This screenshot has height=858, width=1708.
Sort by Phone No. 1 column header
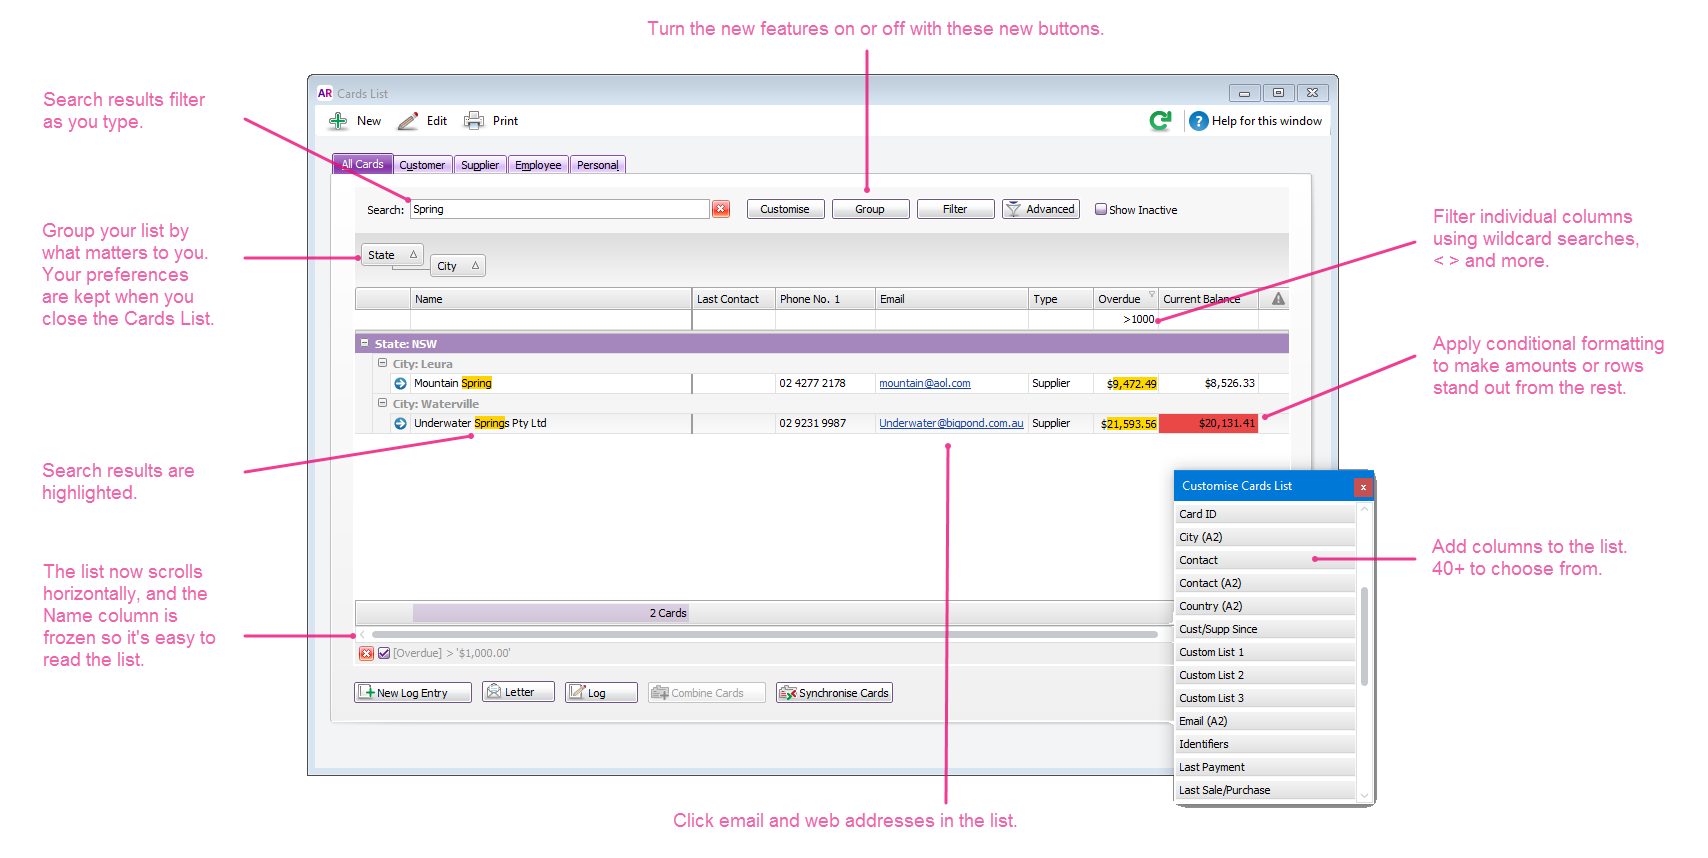[825, 299]
